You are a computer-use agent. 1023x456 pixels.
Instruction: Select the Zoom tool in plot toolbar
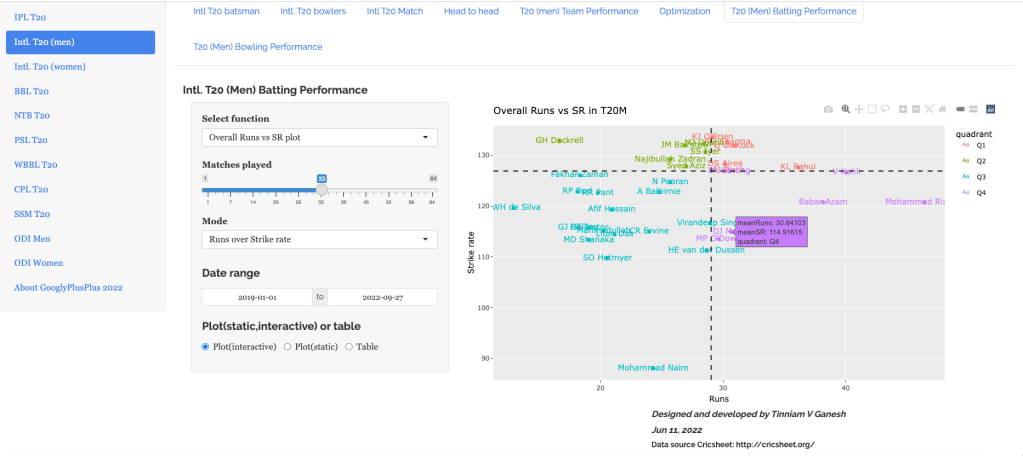(x=845, y=109)
